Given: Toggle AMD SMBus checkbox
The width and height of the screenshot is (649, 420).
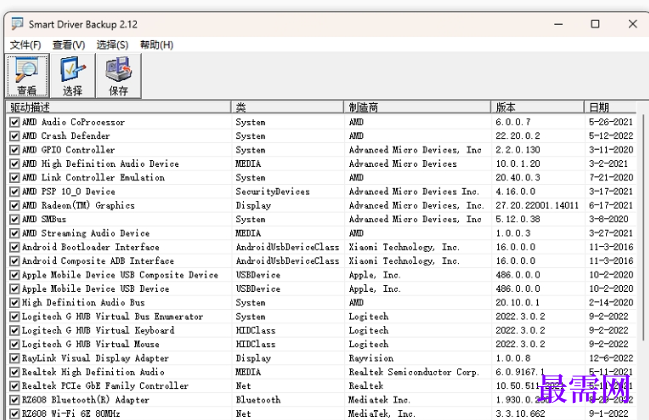Looking at the screenshot, I should [x=14, y=219].
